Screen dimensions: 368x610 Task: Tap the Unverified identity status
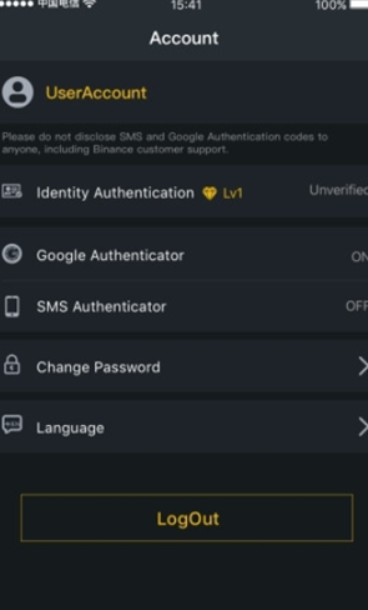pyautogui.click(x=338, y=190)
